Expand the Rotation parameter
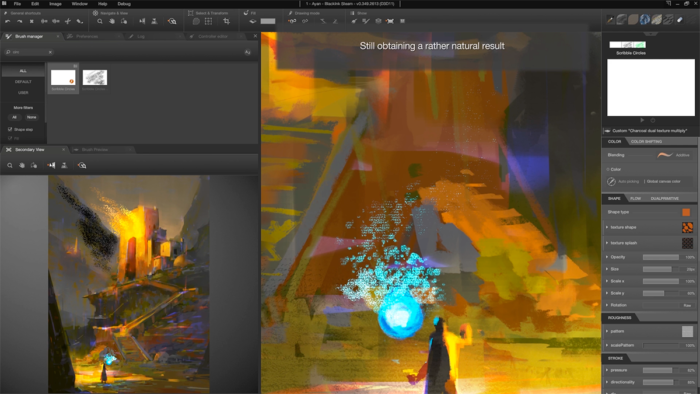Screen dimensions: 700x394 pos(607,305)
